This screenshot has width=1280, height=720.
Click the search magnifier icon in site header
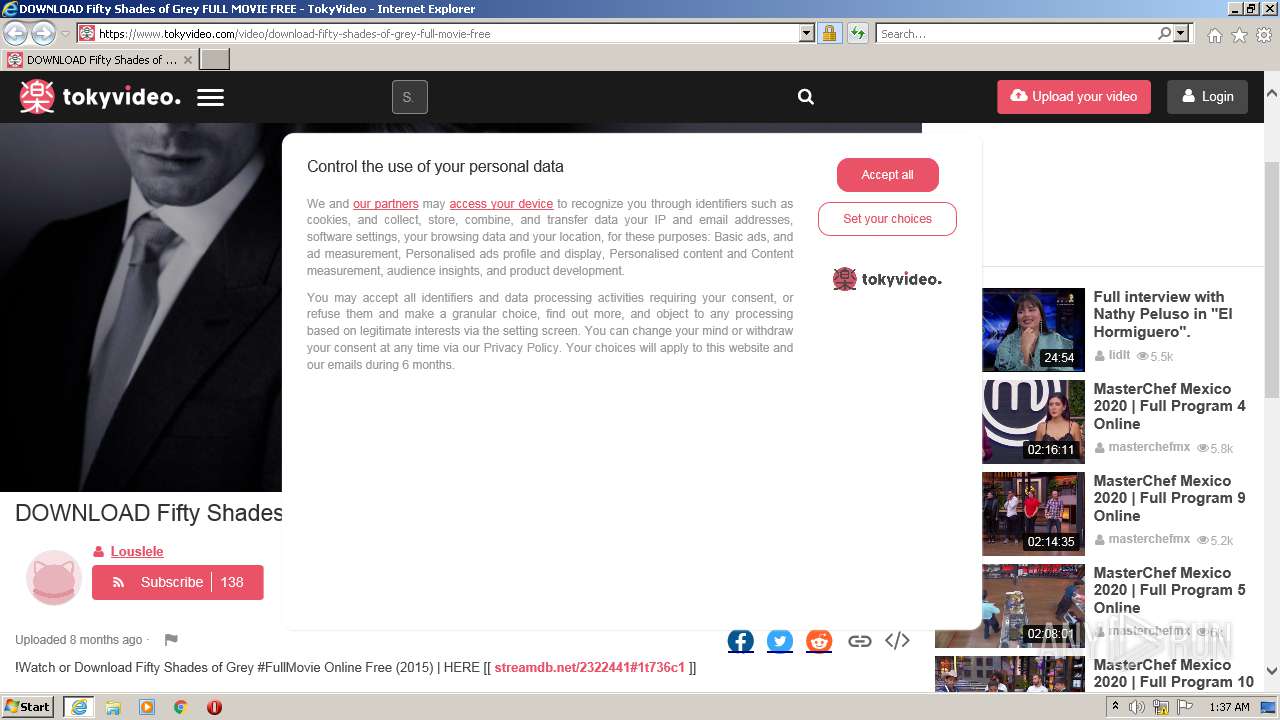point(806,97)
